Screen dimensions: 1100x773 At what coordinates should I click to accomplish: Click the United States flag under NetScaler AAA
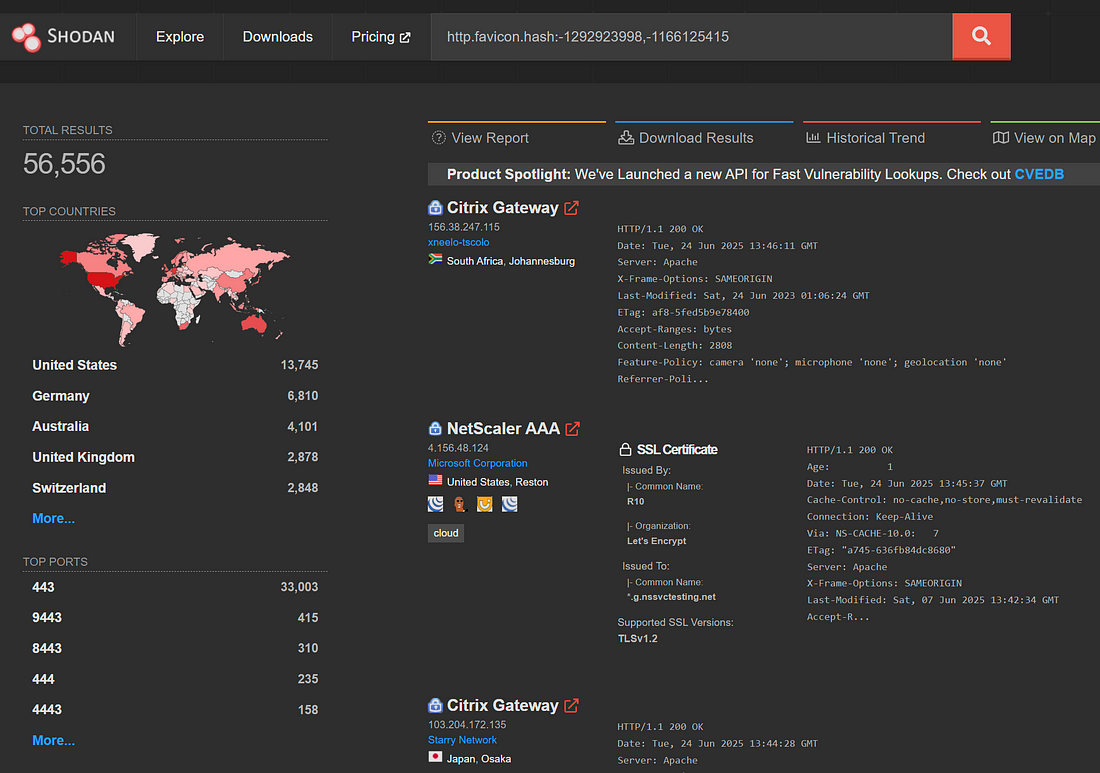point(435,481)
